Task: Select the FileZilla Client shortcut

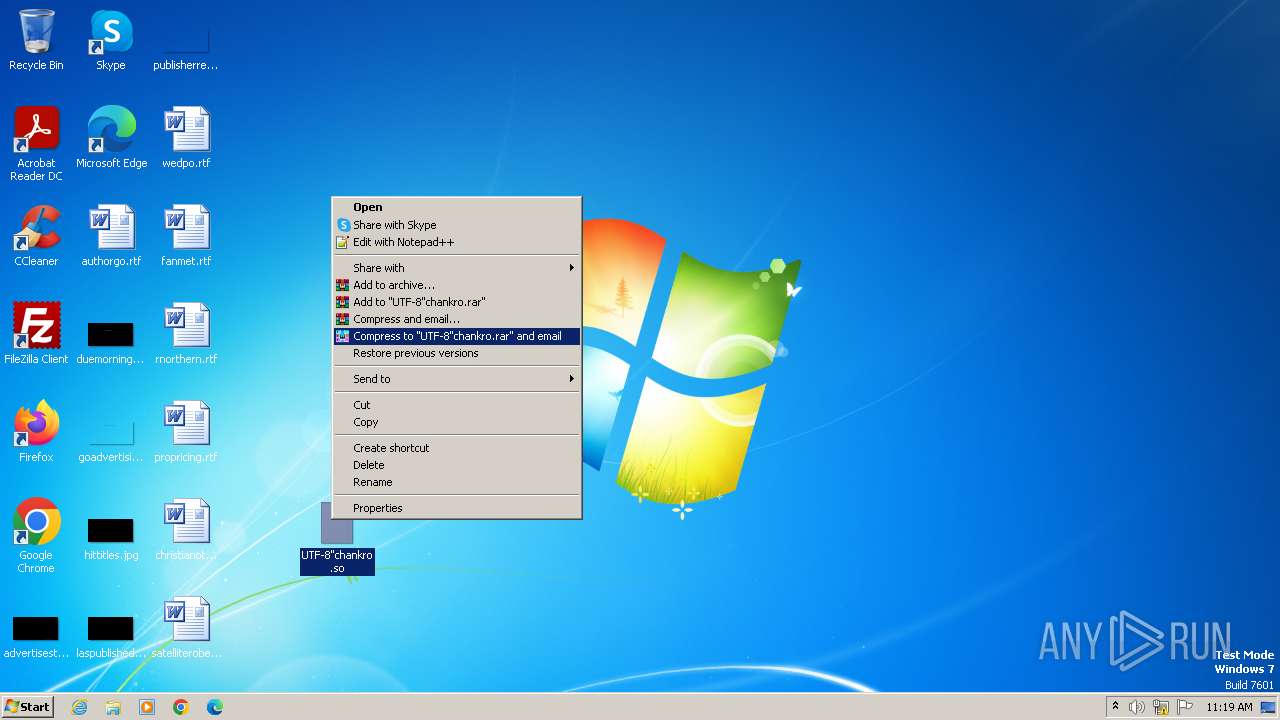Action: (36, 334)
